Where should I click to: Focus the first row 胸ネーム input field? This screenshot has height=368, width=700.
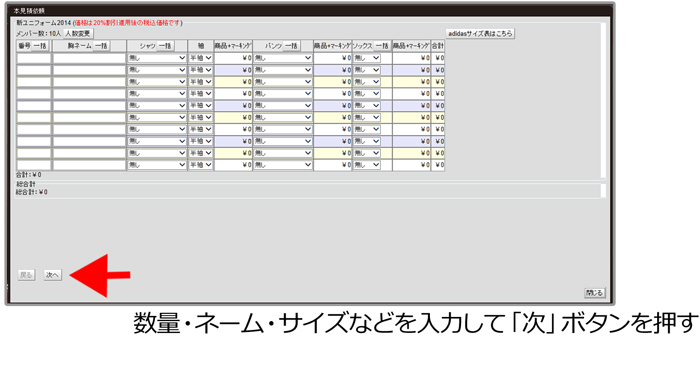click(x=89, y=58)
